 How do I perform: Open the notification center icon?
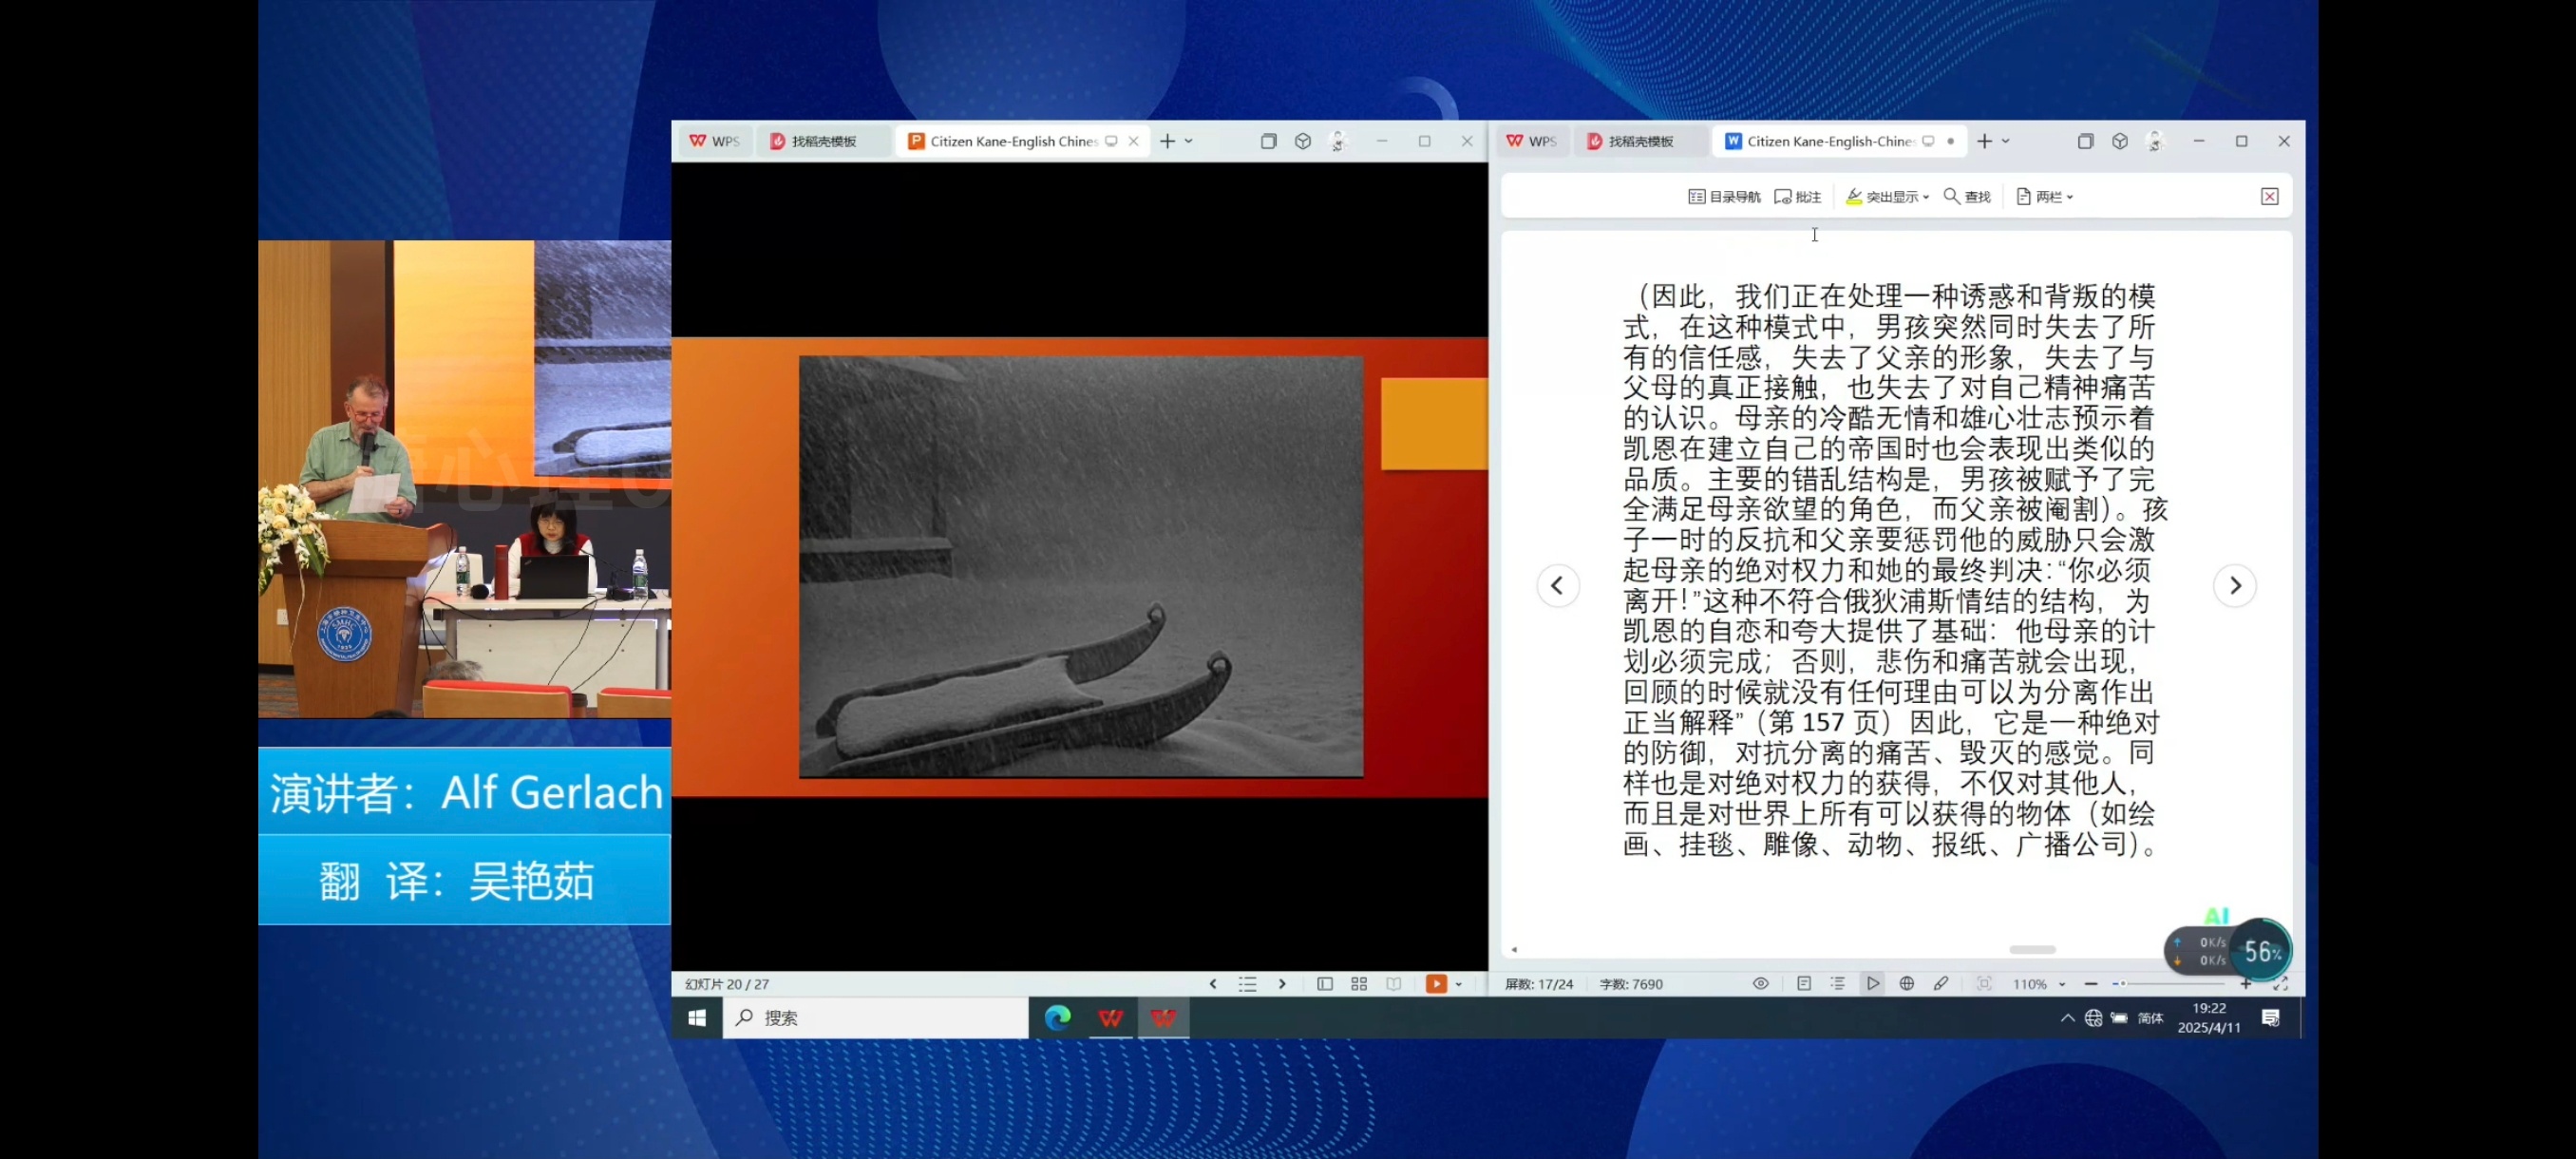[x=2271, y=1018]
